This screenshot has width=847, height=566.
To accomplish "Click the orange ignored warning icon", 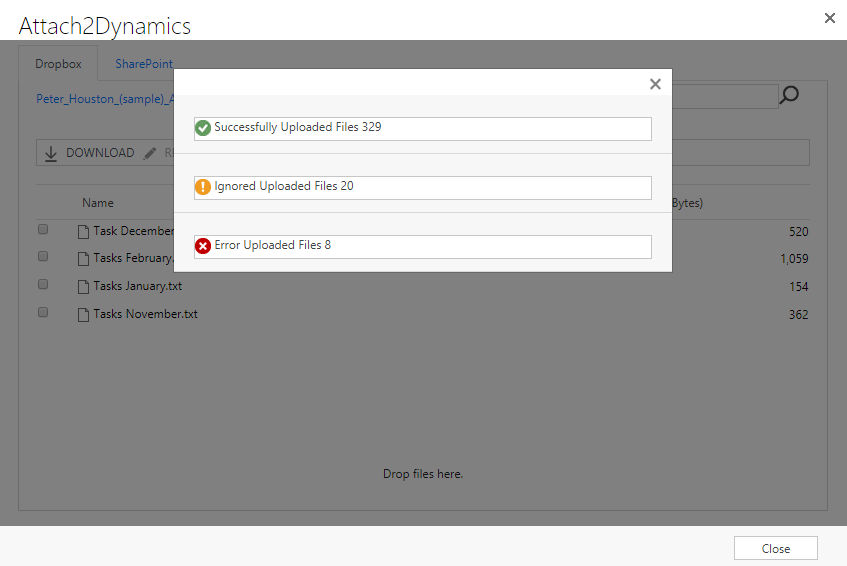I will [203, 187].
